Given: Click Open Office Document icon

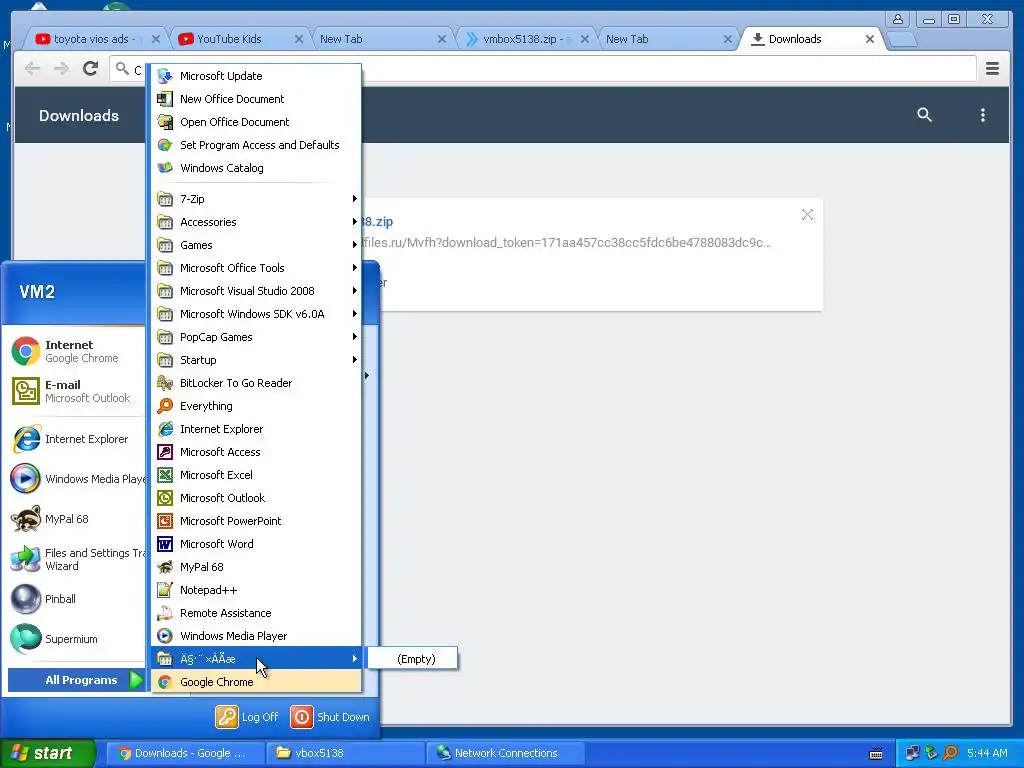Looking at the screenshot, I should point(165,122).
